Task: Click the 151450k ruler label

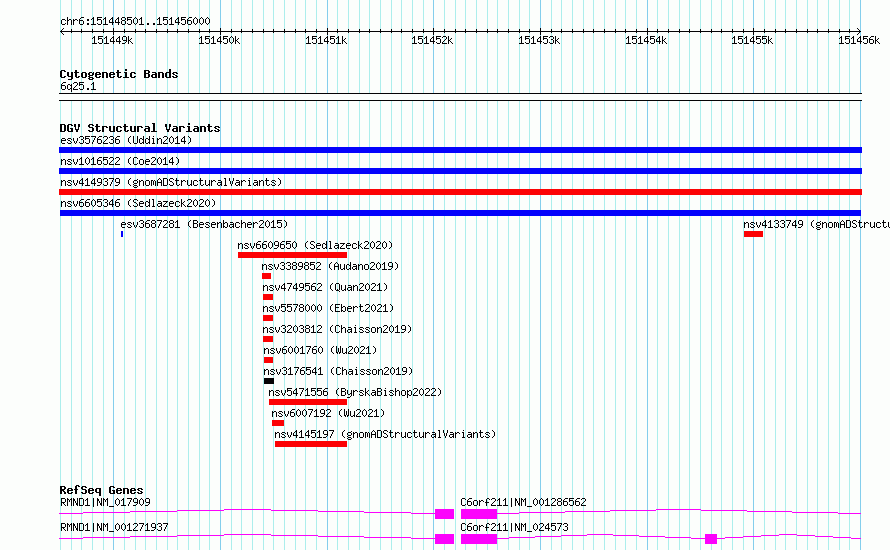Action: [x=219, y=40]
